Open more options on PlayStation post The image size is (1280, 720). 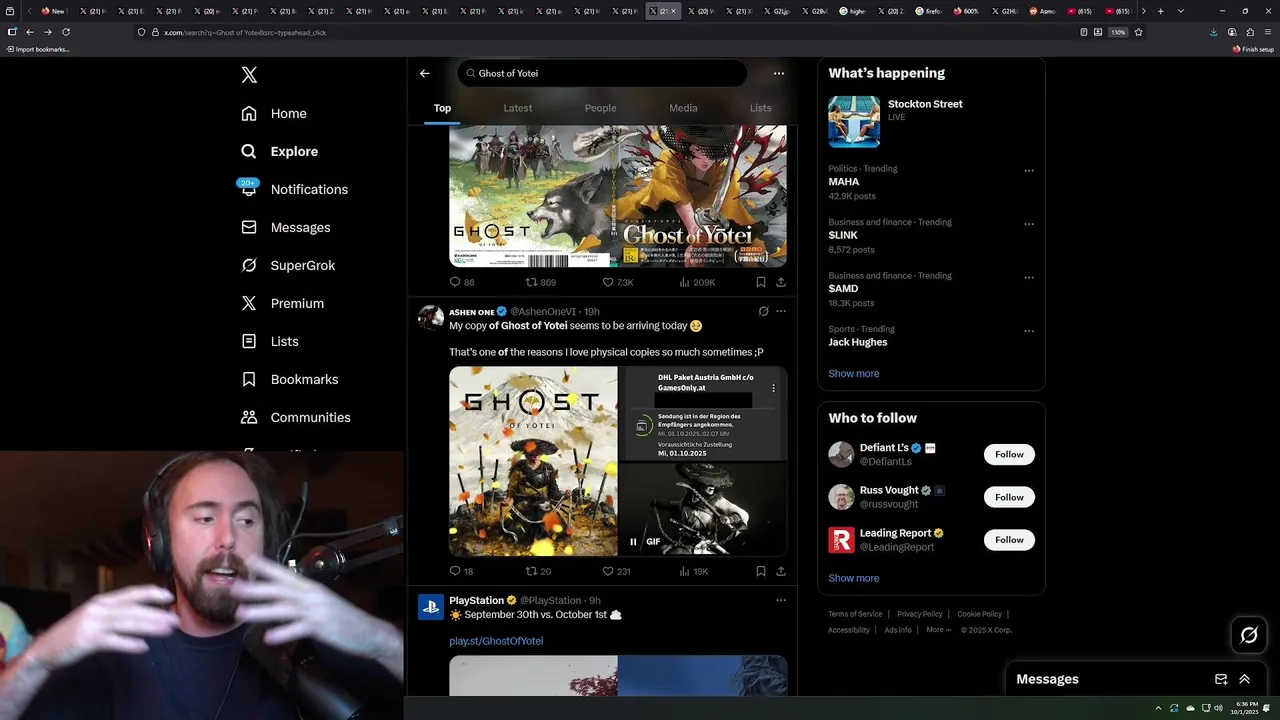[781, 601]
